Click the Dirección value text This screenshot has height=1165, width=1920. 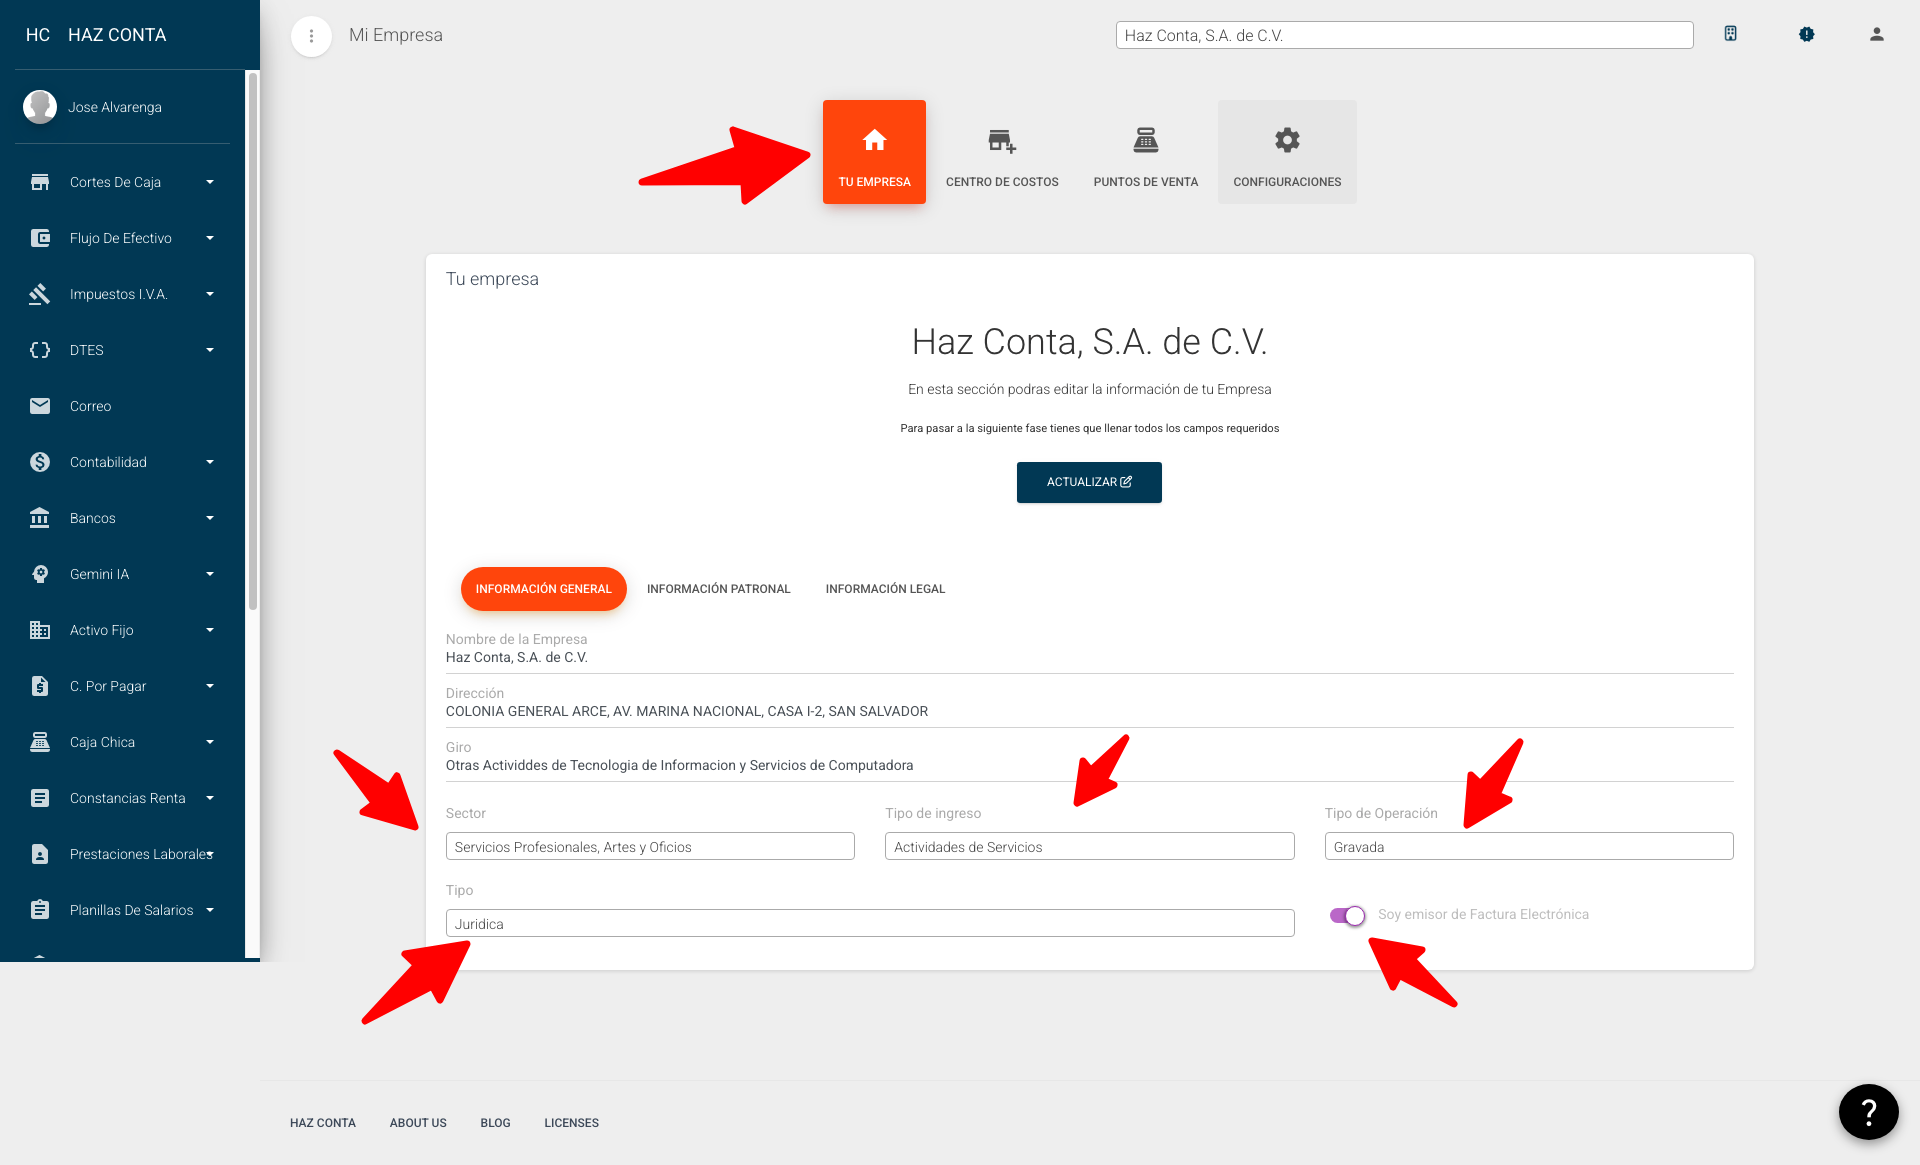[x=687, y=711]
